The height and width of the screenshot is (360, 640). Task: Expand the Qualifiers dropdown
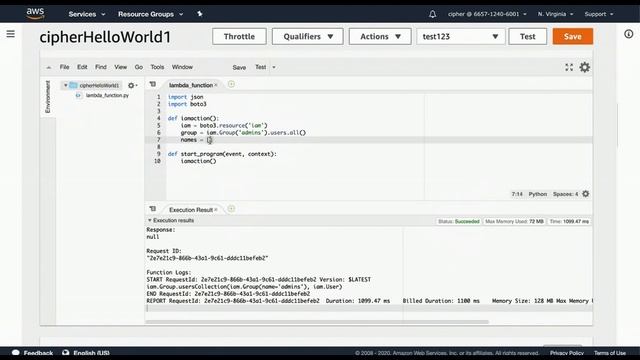tap(308, 36)
